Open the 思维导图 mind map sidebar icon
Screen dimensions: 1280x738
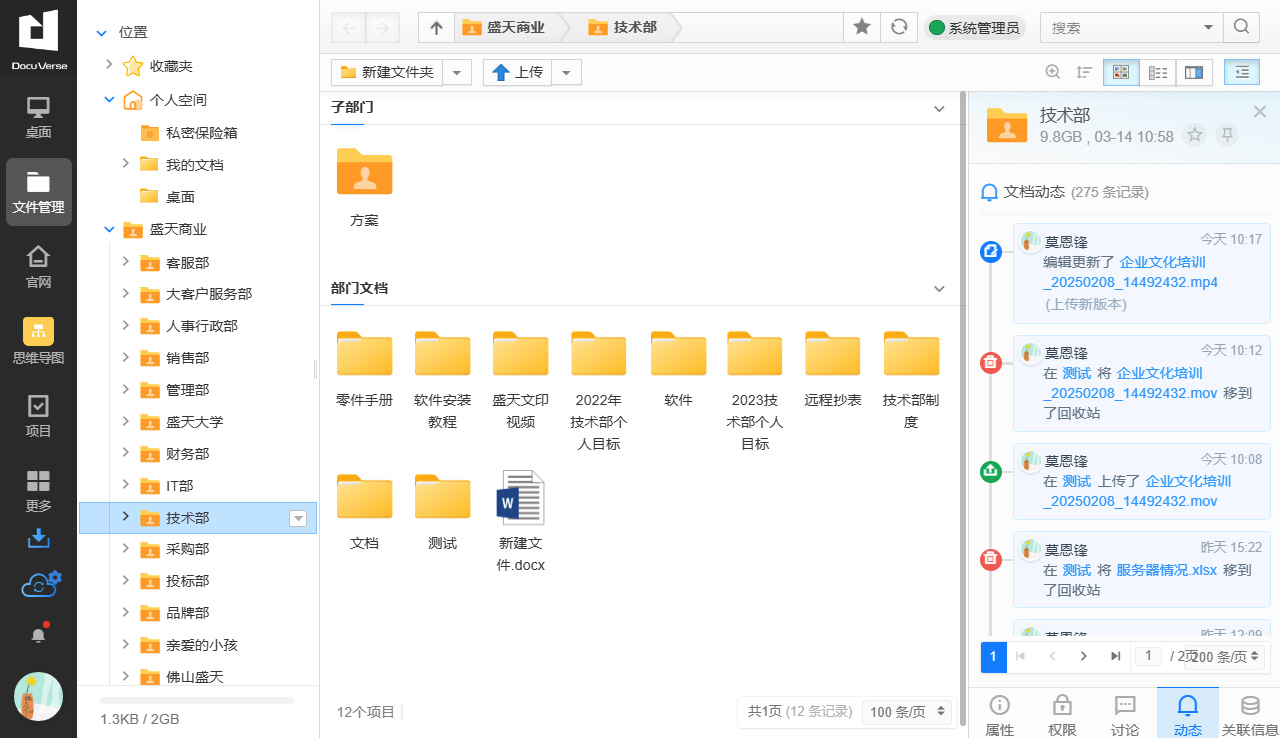pos(38,341)
